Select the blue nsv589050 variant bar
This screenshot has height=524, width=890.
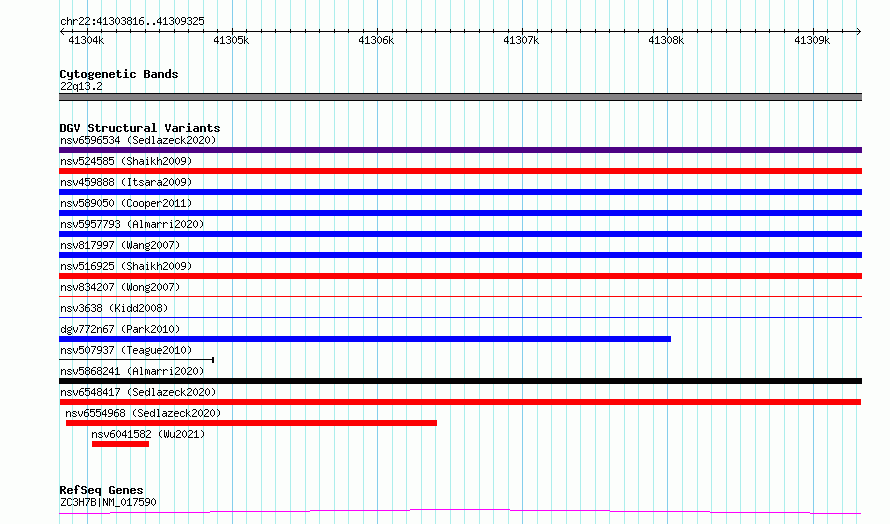[460, 213]
